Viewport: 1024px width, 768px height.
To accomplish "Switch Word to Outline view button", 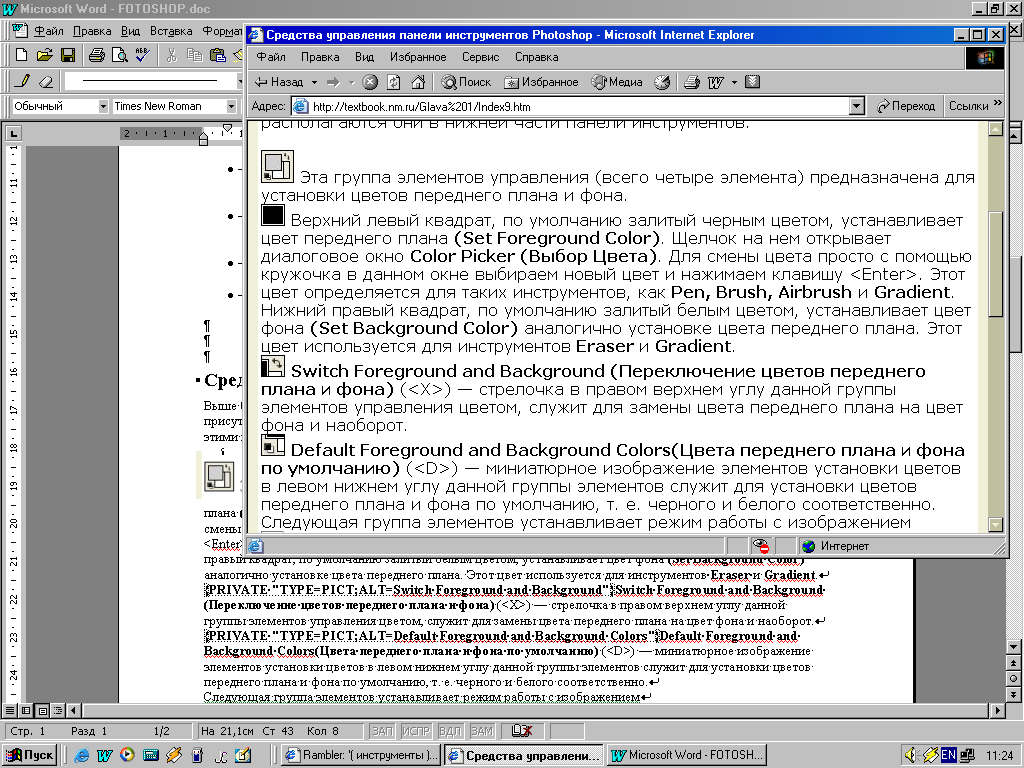I will (x=58, y=710).
